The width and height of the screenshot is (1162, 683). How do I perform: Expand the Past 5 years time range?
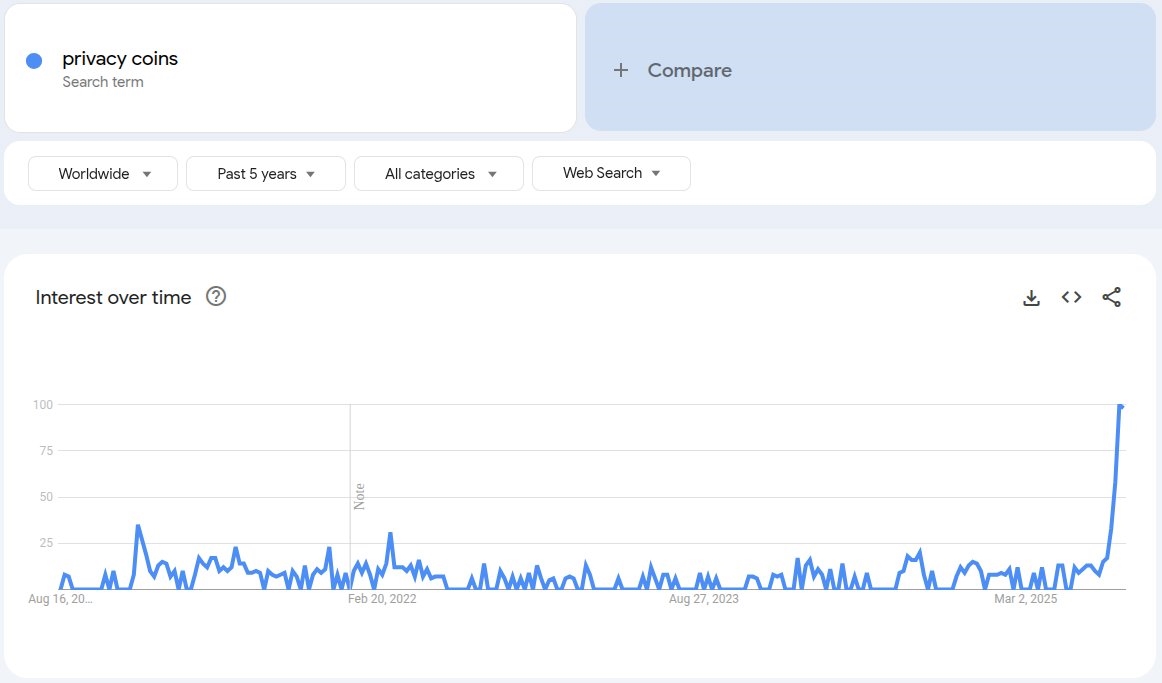click(266, 174)
